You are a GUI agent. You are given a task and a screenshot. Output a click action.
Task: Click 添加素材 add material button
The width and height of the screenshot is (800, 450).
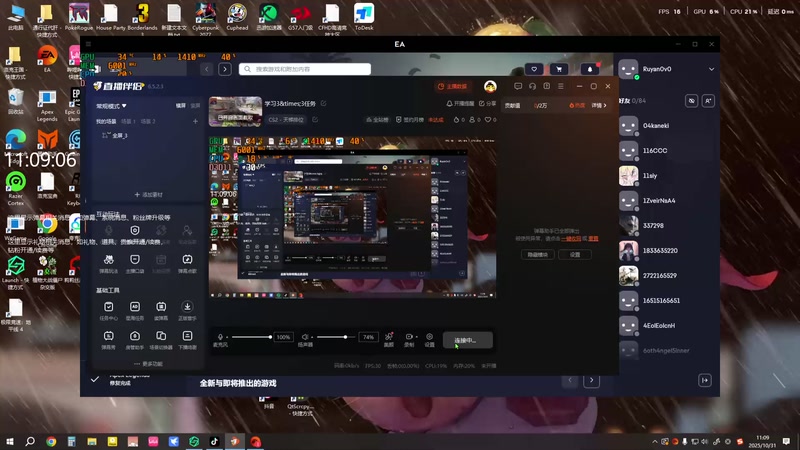tap(148, 194)
